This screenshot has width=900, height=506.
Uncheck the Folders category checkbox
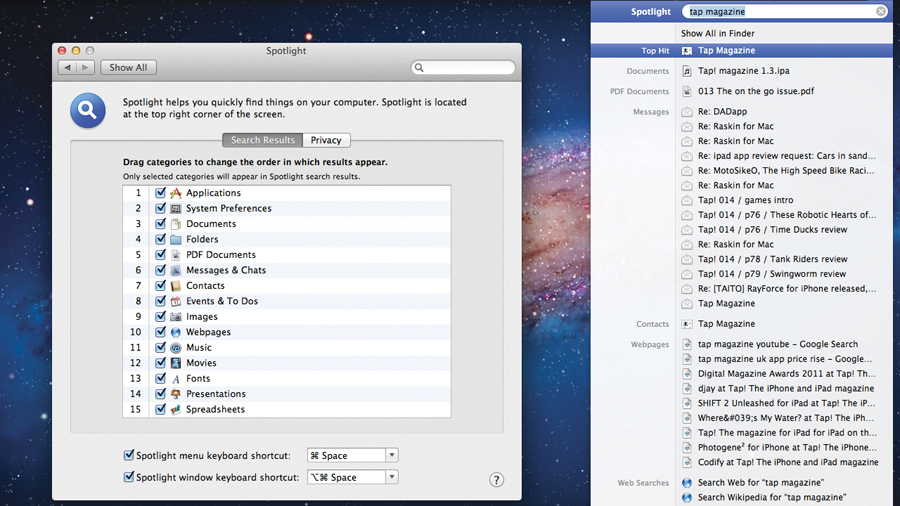pyautogui.click(x=160, y=239)
